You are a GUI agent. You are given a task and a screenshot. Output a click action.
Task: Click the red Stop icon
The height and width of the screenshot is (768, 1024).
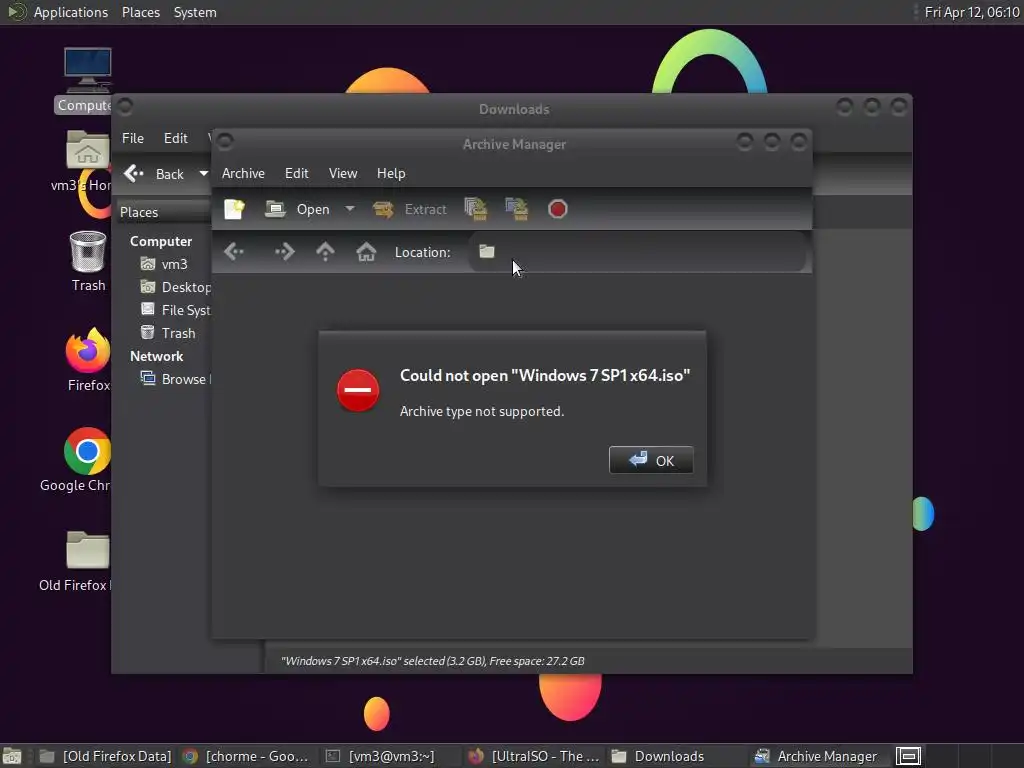(x=558, y=209)
